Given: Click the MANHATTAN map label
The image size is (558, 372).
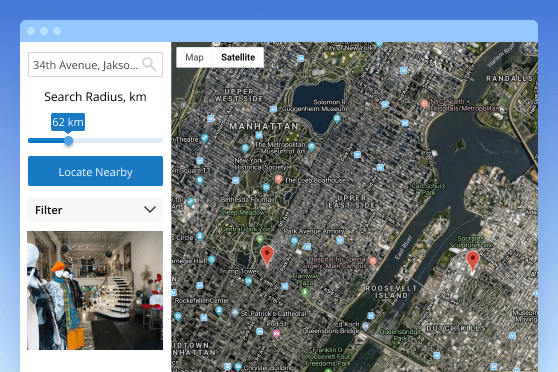Looking at the screenshot, I should pyautogui.click(x=264, y=126).
